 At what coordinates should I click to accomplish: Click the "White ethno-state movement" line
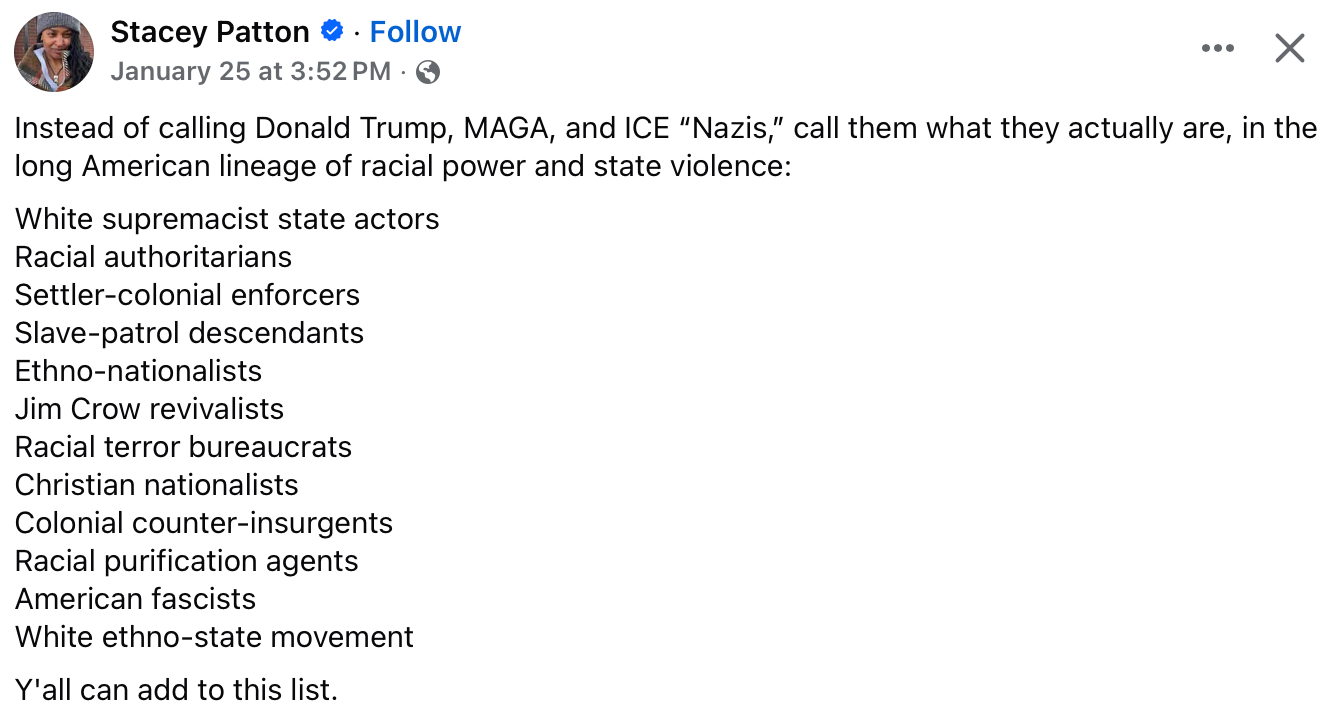click(214, 637)
